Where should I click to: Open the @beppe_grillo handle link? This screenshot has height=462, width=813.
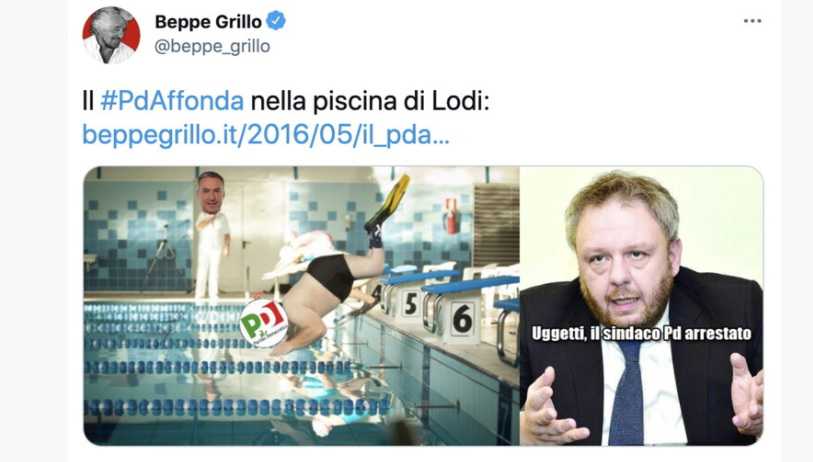click(x=212, y=46)
